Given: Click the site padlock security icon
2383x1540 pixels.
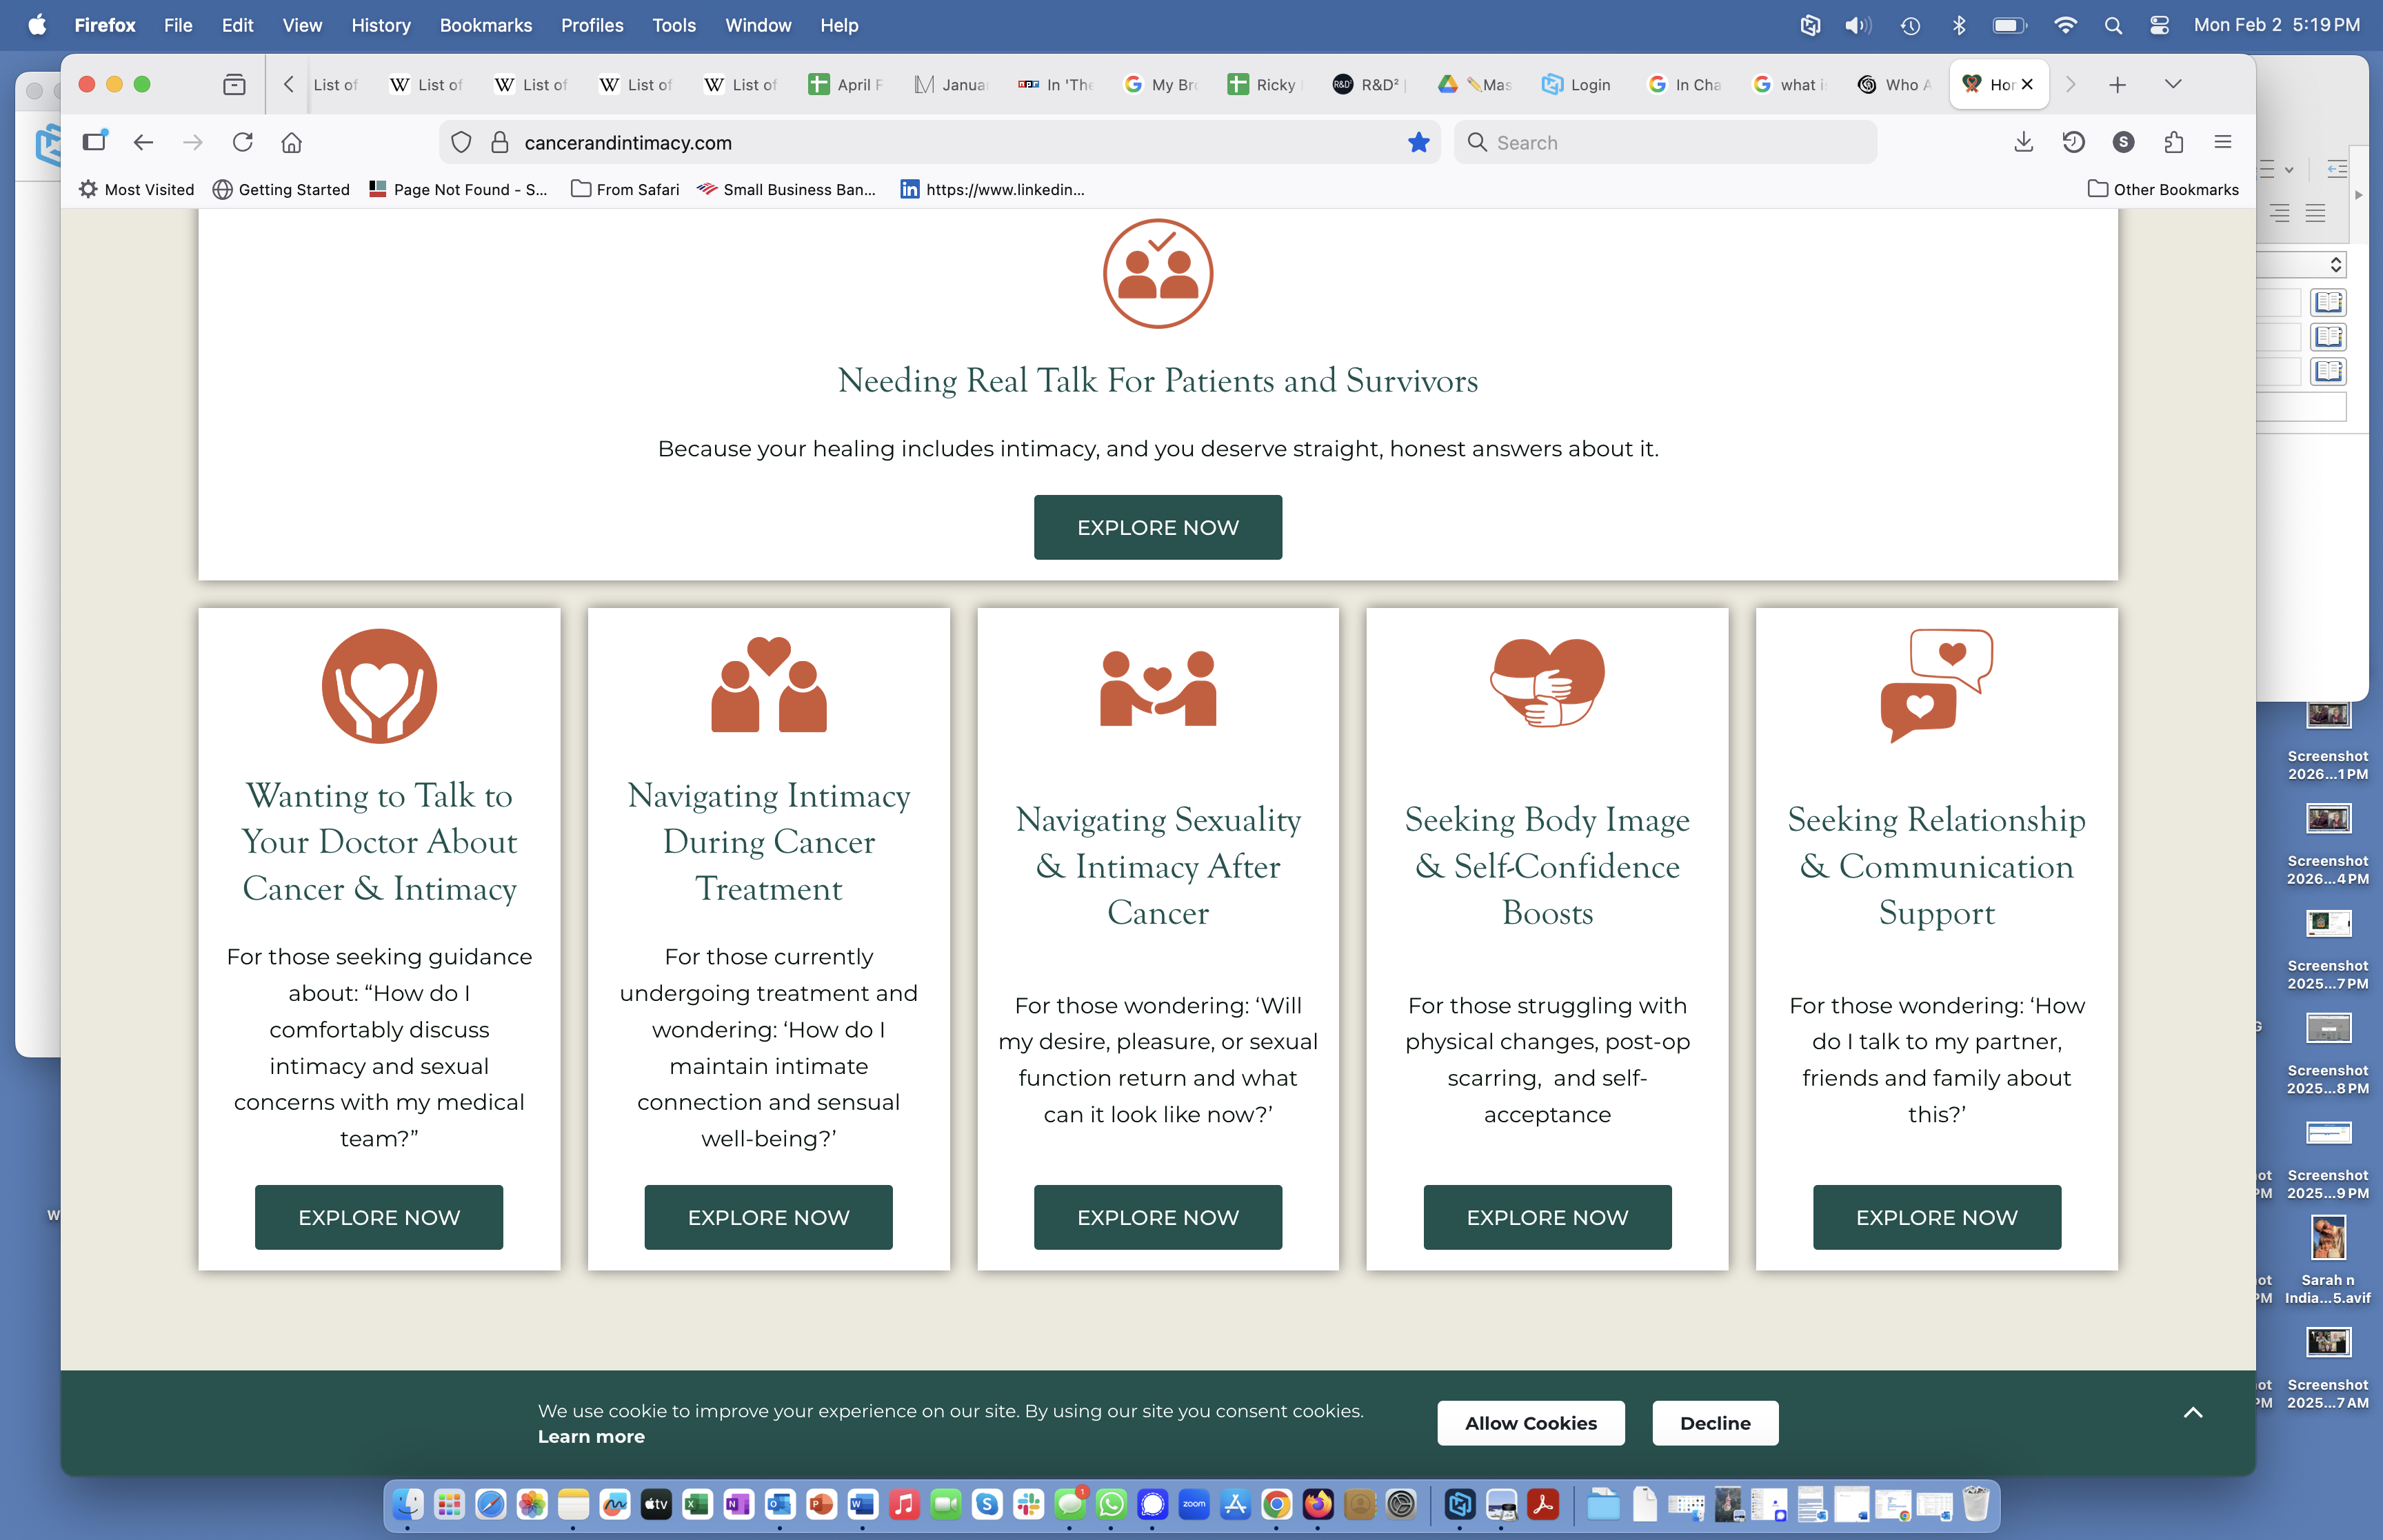Looking at the screenshot, I should [499, 142].
